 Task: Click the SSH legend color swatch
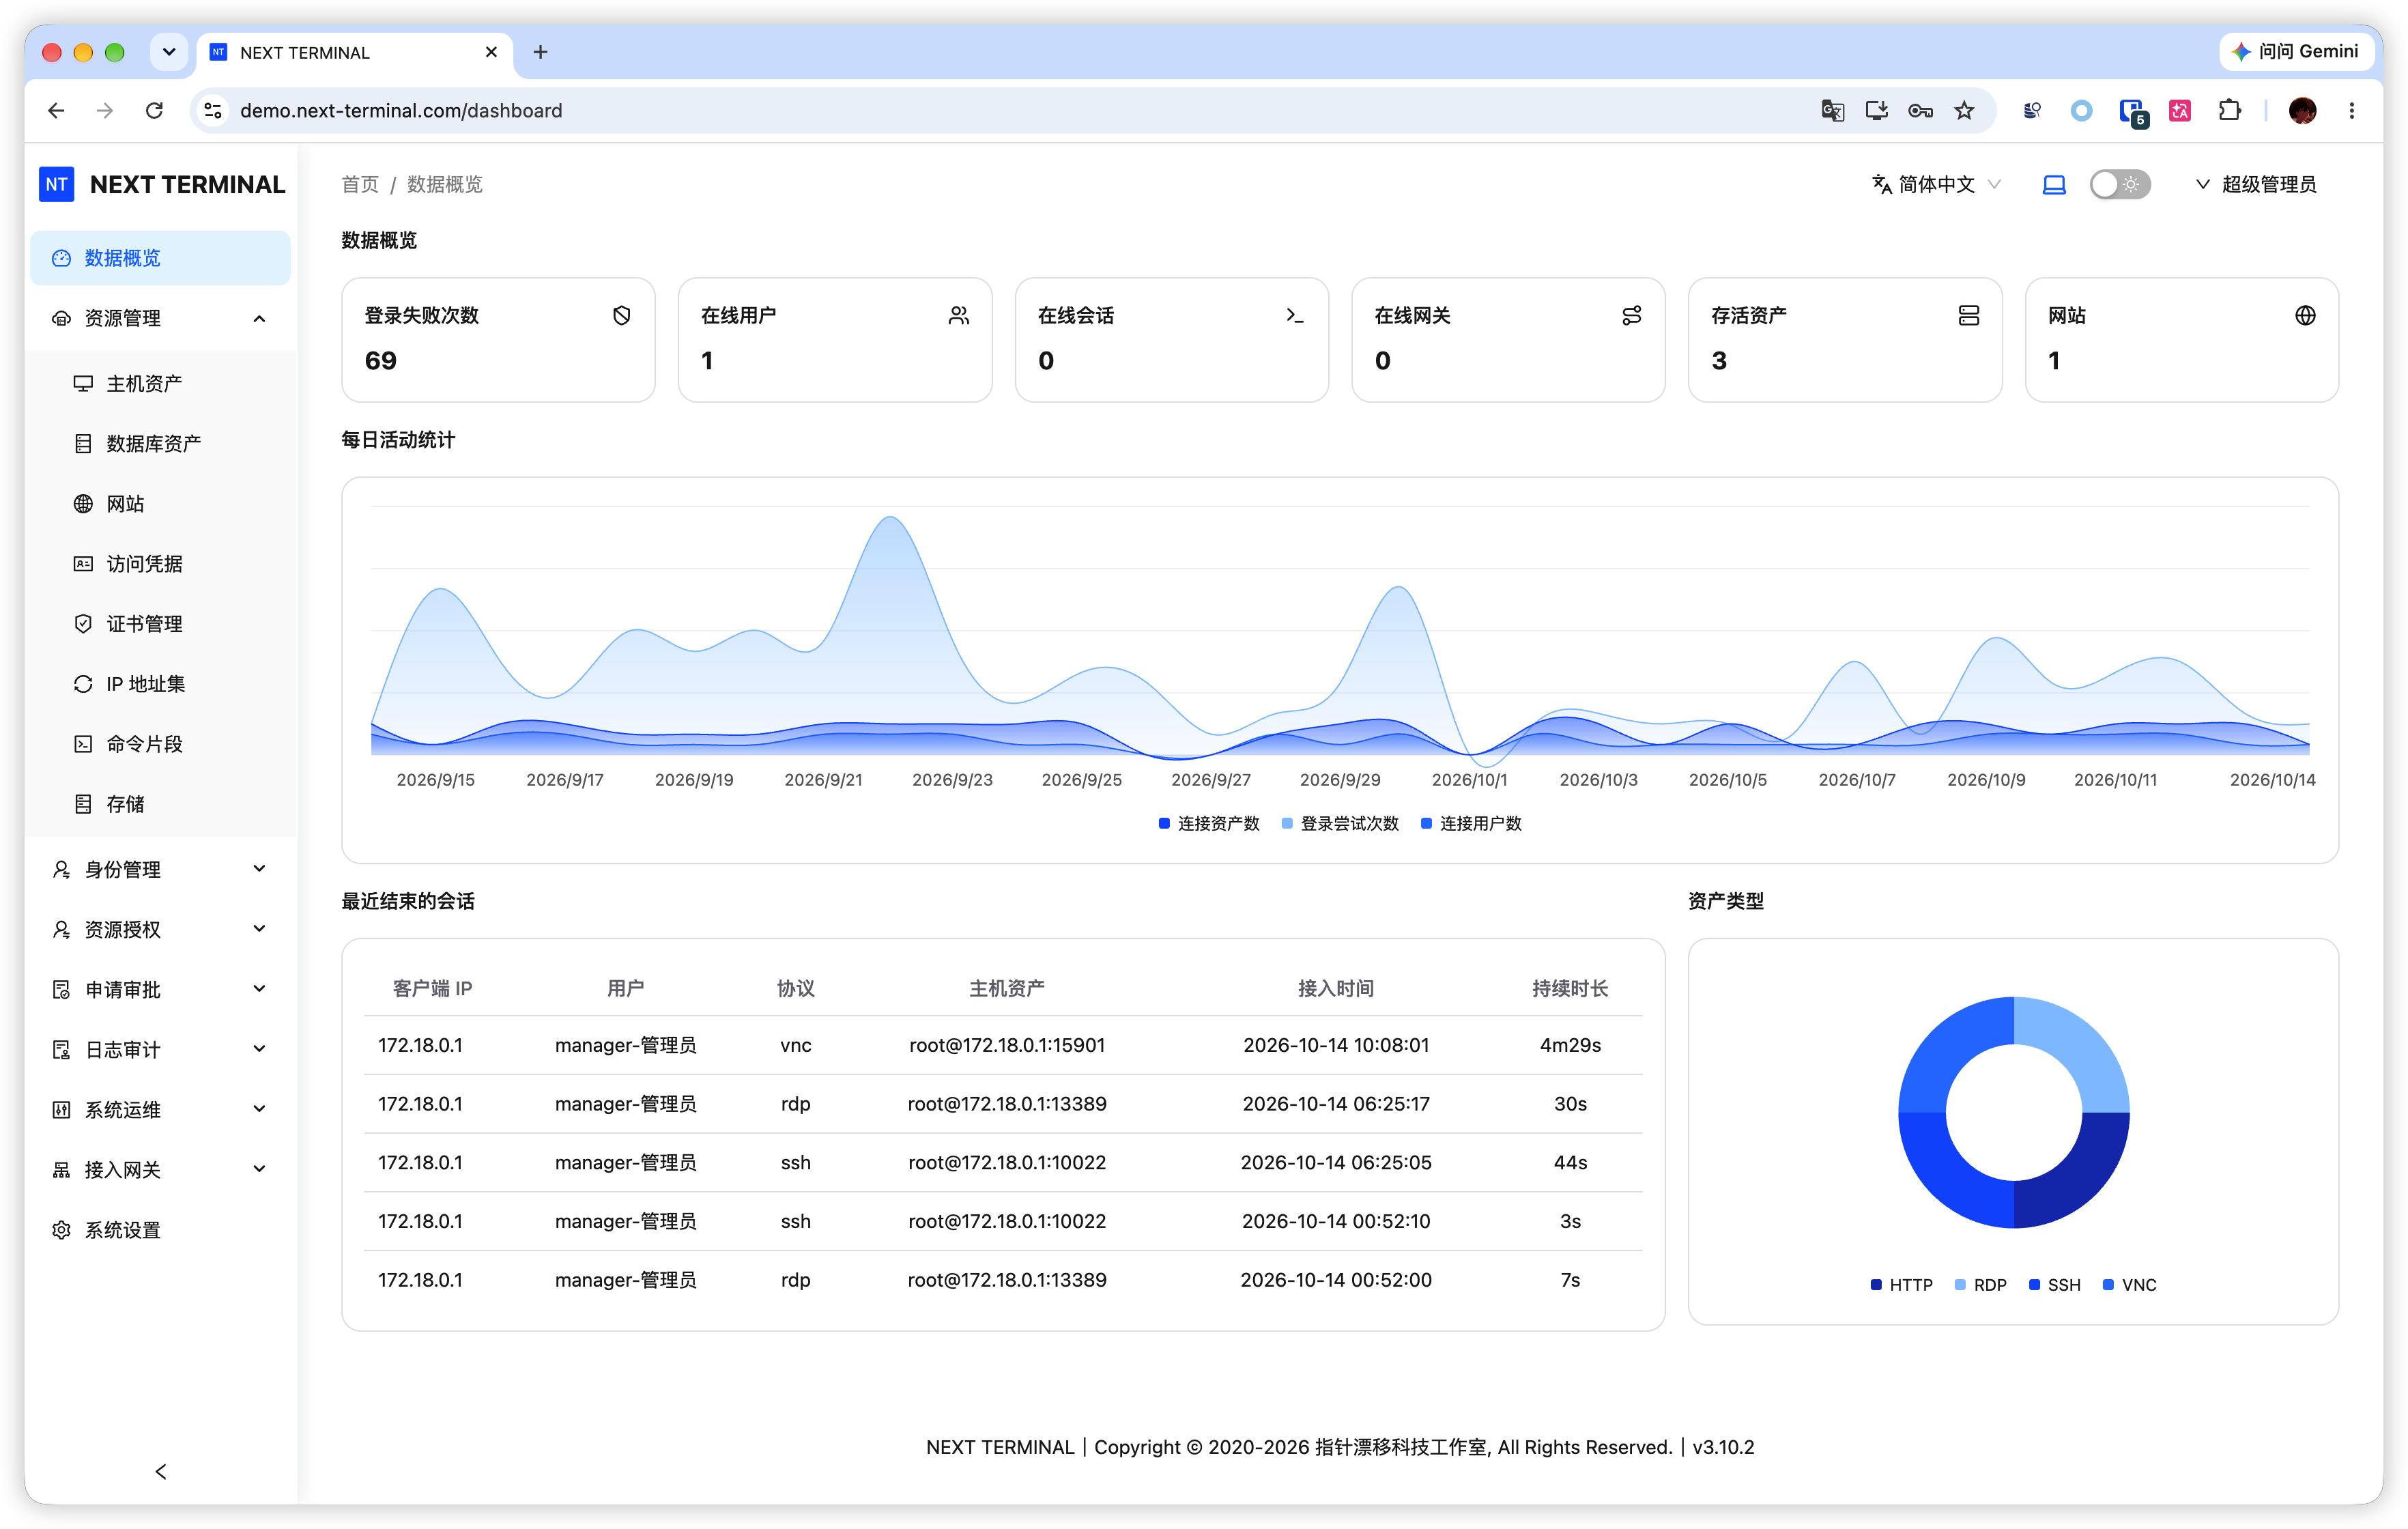click(x=2034, y=1284)
